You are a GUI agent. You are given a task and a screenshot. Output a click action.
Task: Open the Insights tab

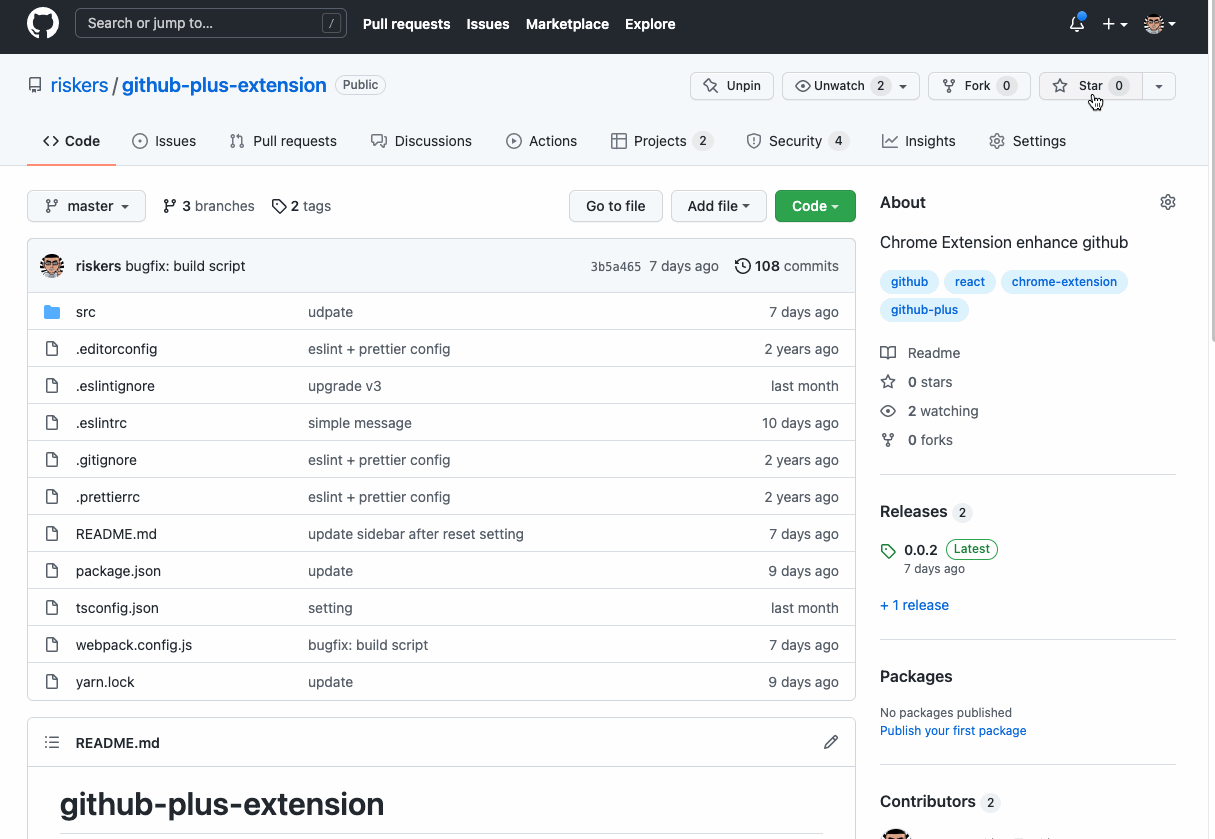click(919, 141)
